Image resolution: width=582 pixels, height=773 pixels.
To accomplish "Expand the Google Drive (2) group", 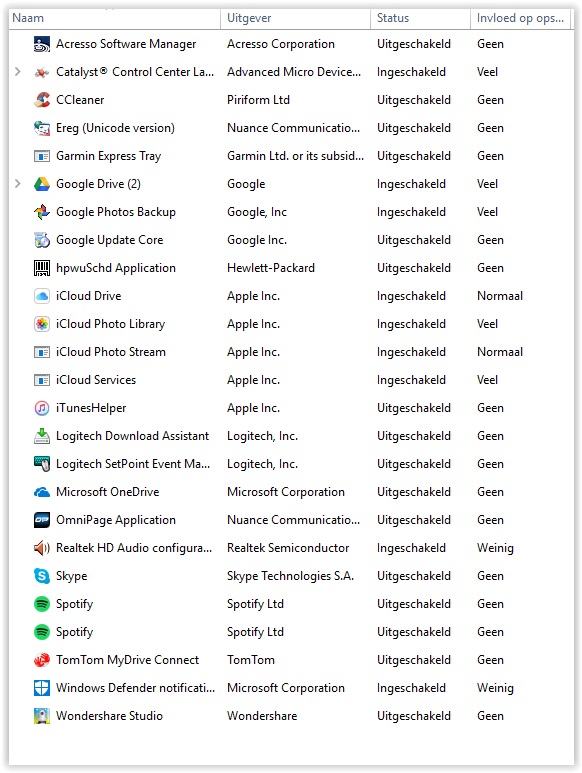I will [18, 184].
